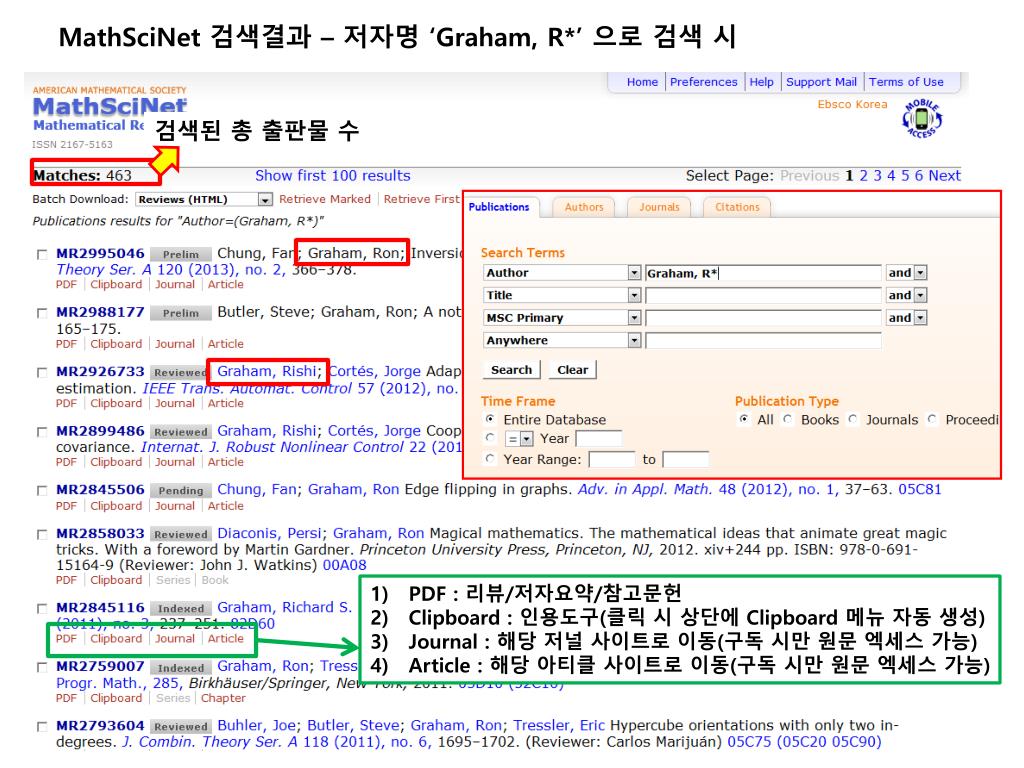Mark the MR2858033 Magical mathematics checkbox
Screen dimensions: 1024x768
coord(42,534)
